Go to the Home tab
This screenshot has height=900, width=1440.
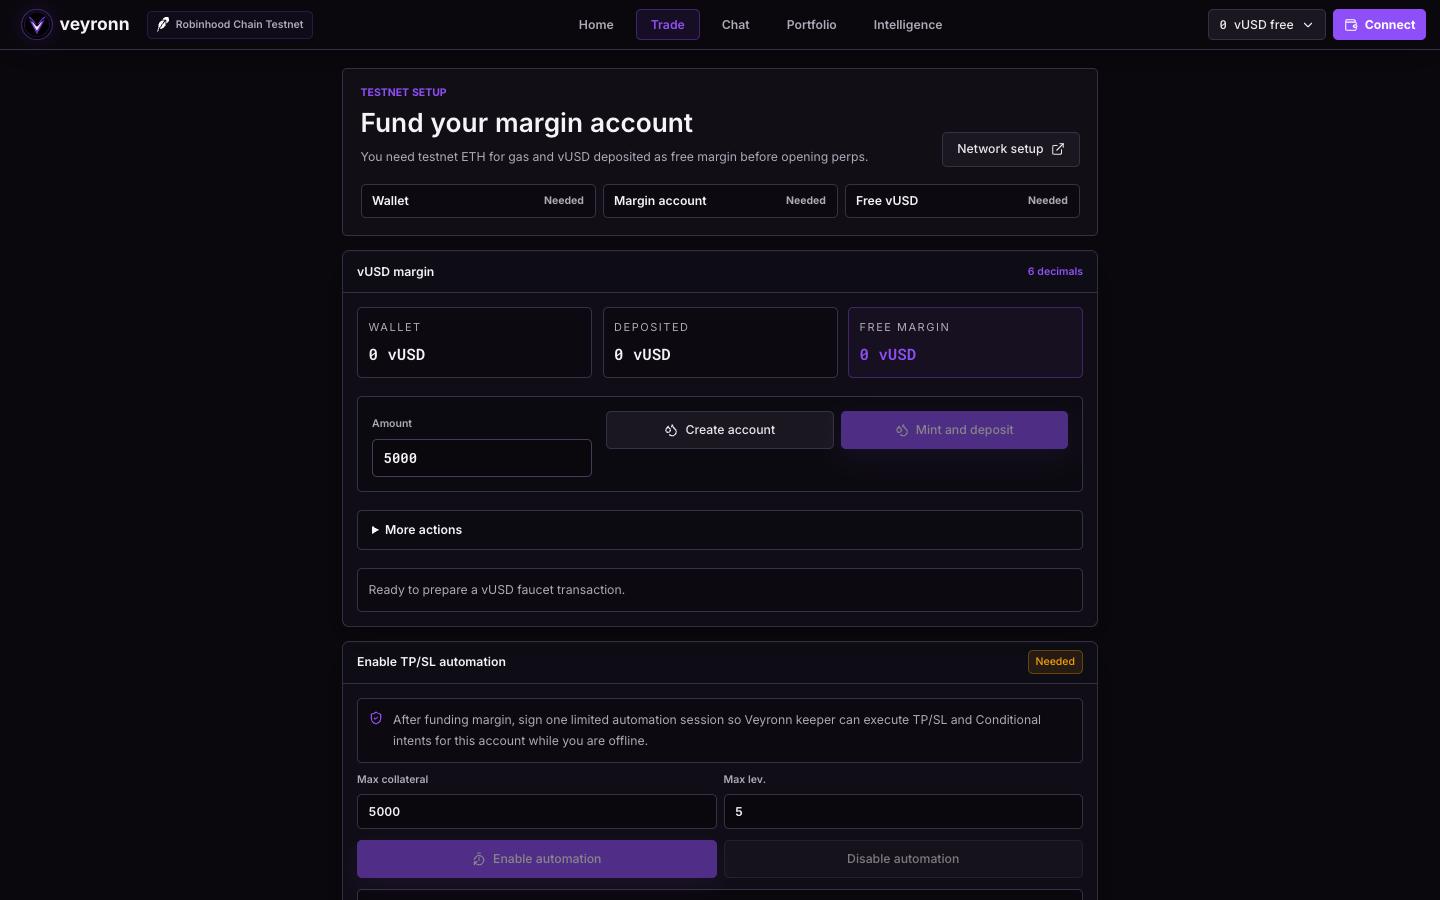click(x=596, y=25)
